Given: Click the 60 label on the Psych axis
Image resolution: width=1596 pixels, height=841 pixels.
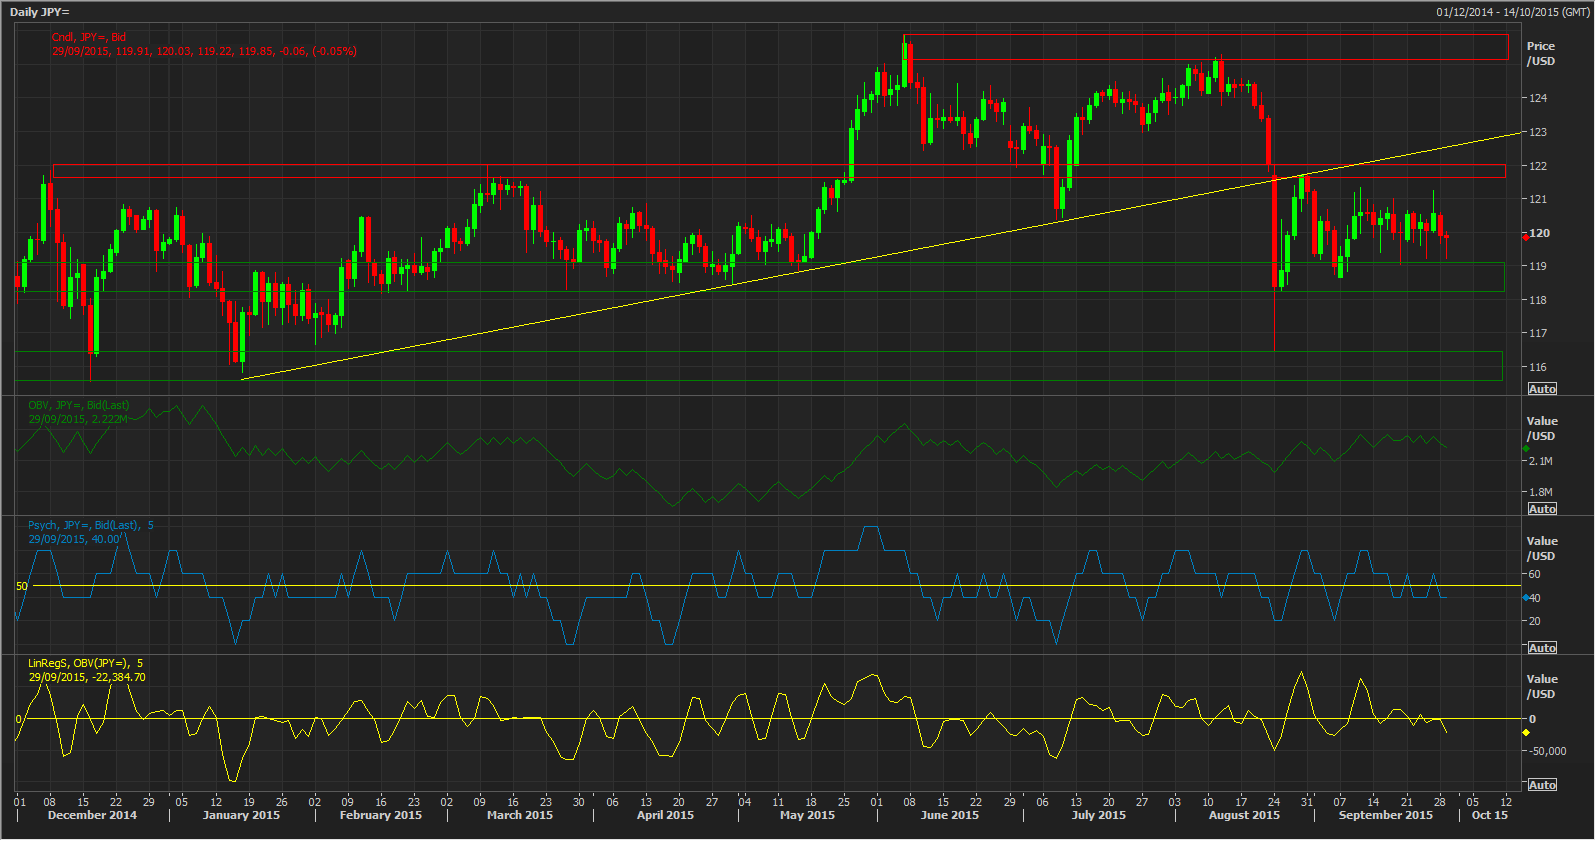Looking at the screenshot, I should click(x=1535, y=574).
